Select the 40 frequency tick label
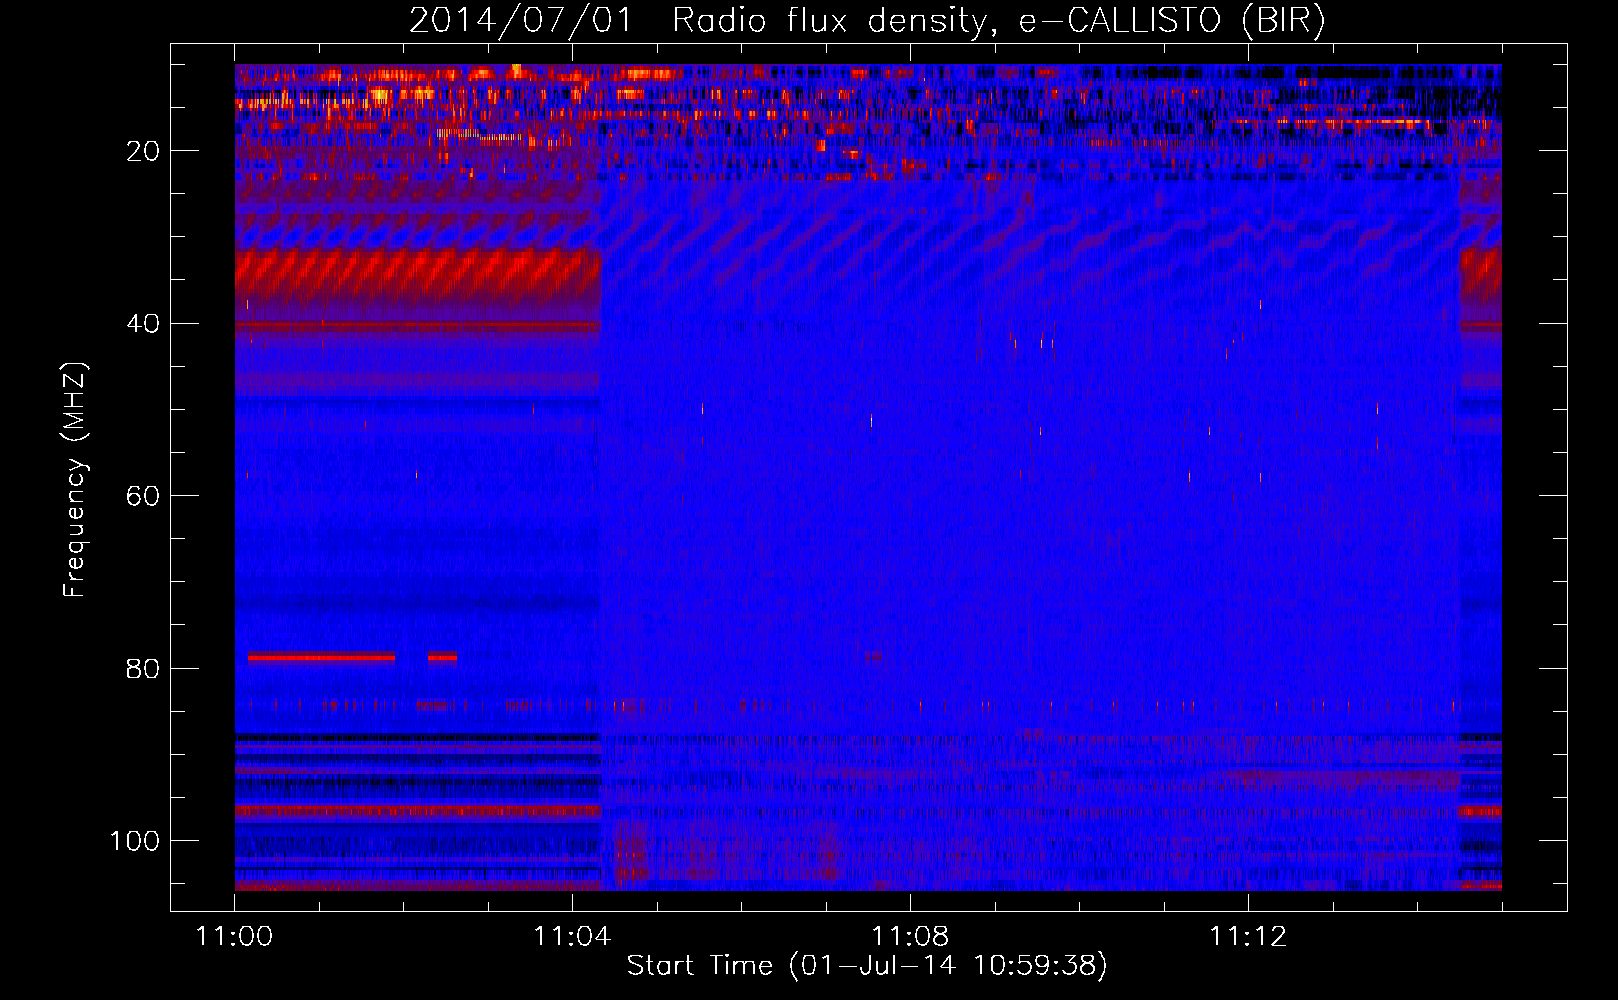The width and height of the screenshot is (1618, 1000). pyautogui.click(x=144, y=323)
